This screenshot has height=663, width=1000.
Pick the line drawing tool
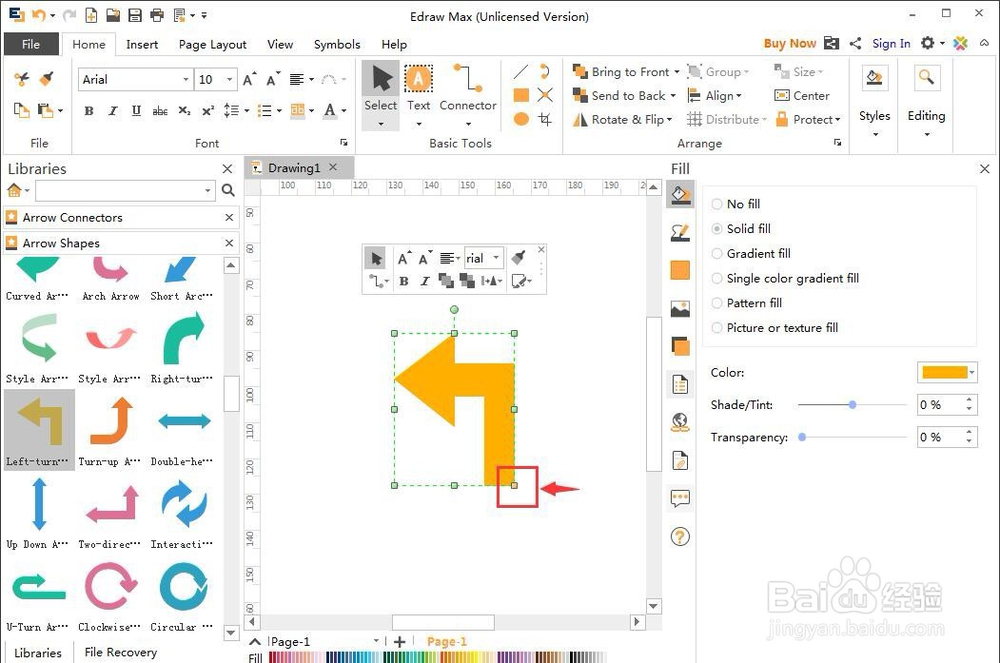point(521,71)
